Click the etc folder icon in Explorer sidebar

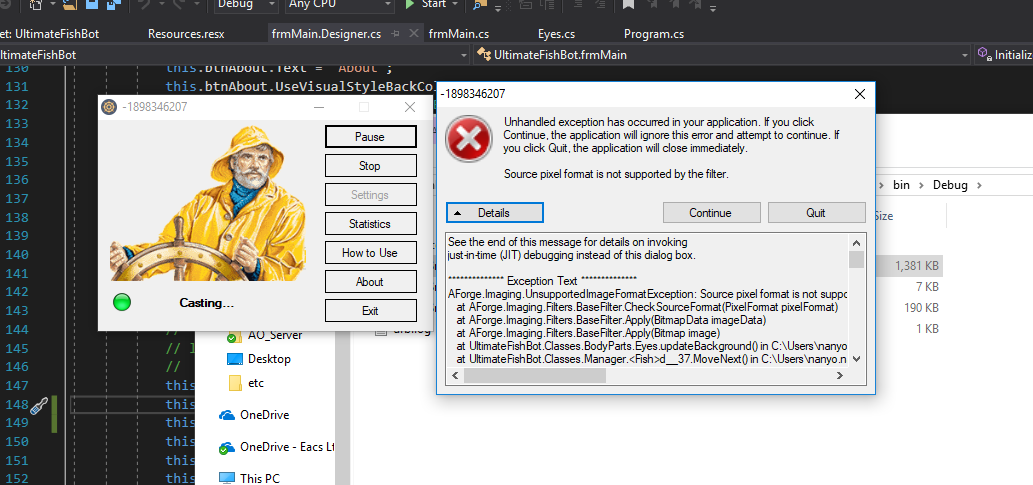(x=235, y=383)
